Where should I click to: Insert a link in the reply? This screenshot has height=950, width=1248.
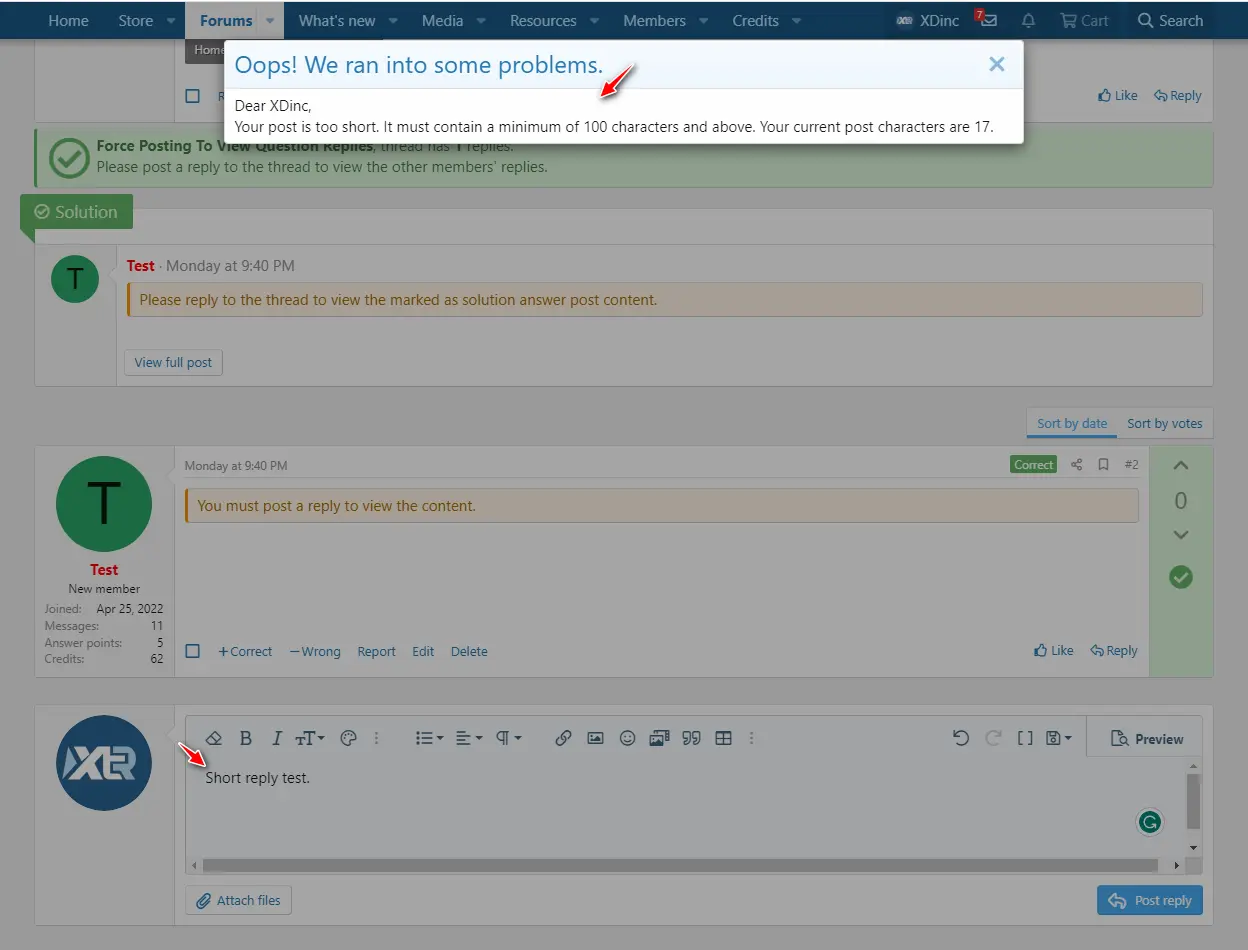point(563,738)
